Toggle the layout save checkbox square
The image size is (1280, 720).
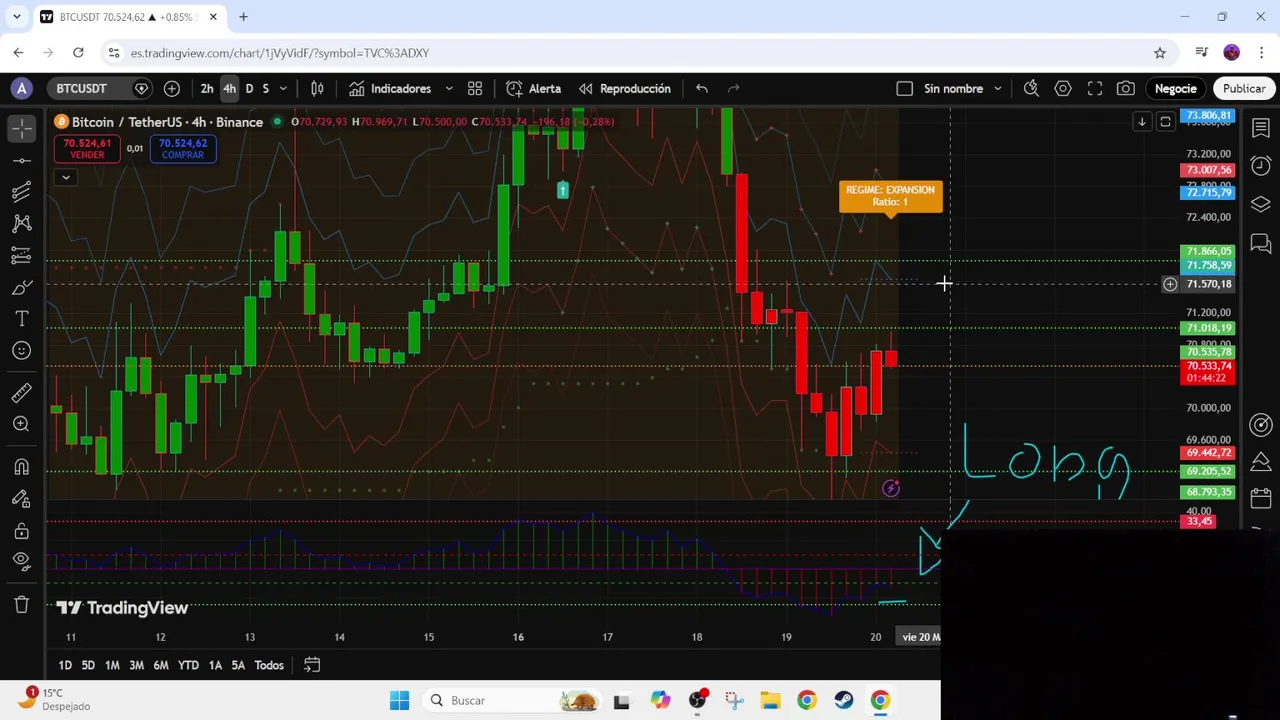pos(904,89)
